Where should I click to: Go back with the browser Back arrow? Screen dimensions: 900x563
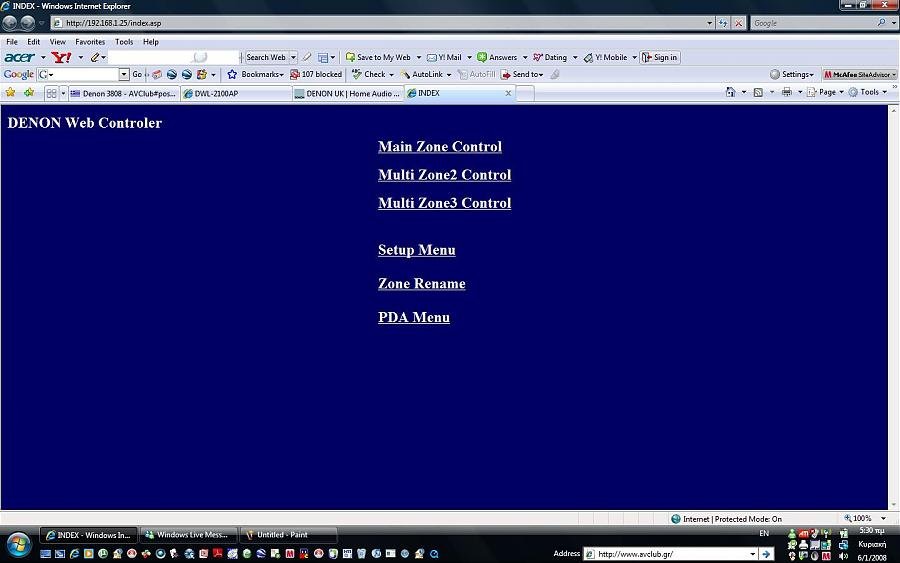point(10,23)
